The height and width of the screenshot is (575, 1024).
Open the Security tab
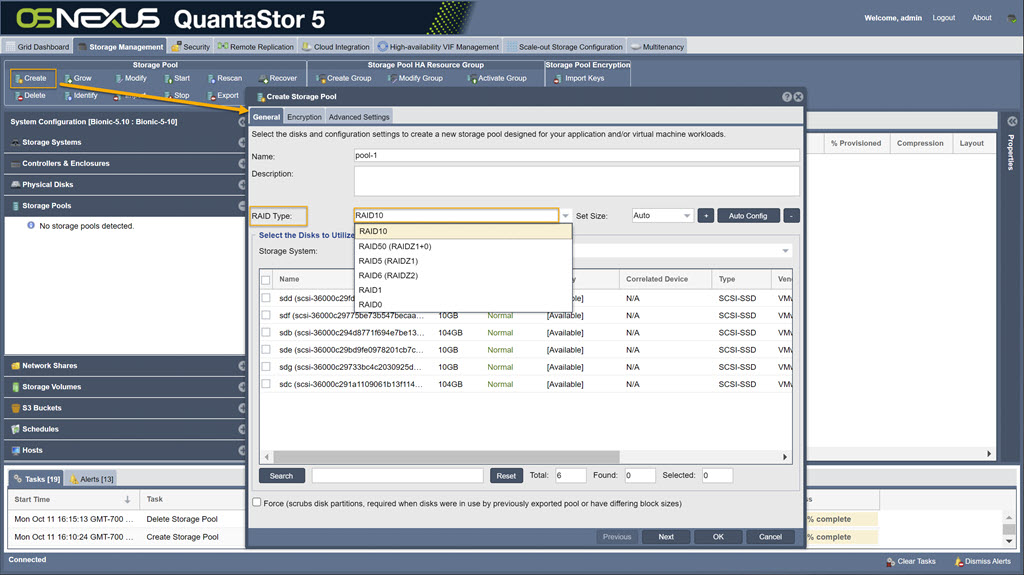[x=191, y=47]
